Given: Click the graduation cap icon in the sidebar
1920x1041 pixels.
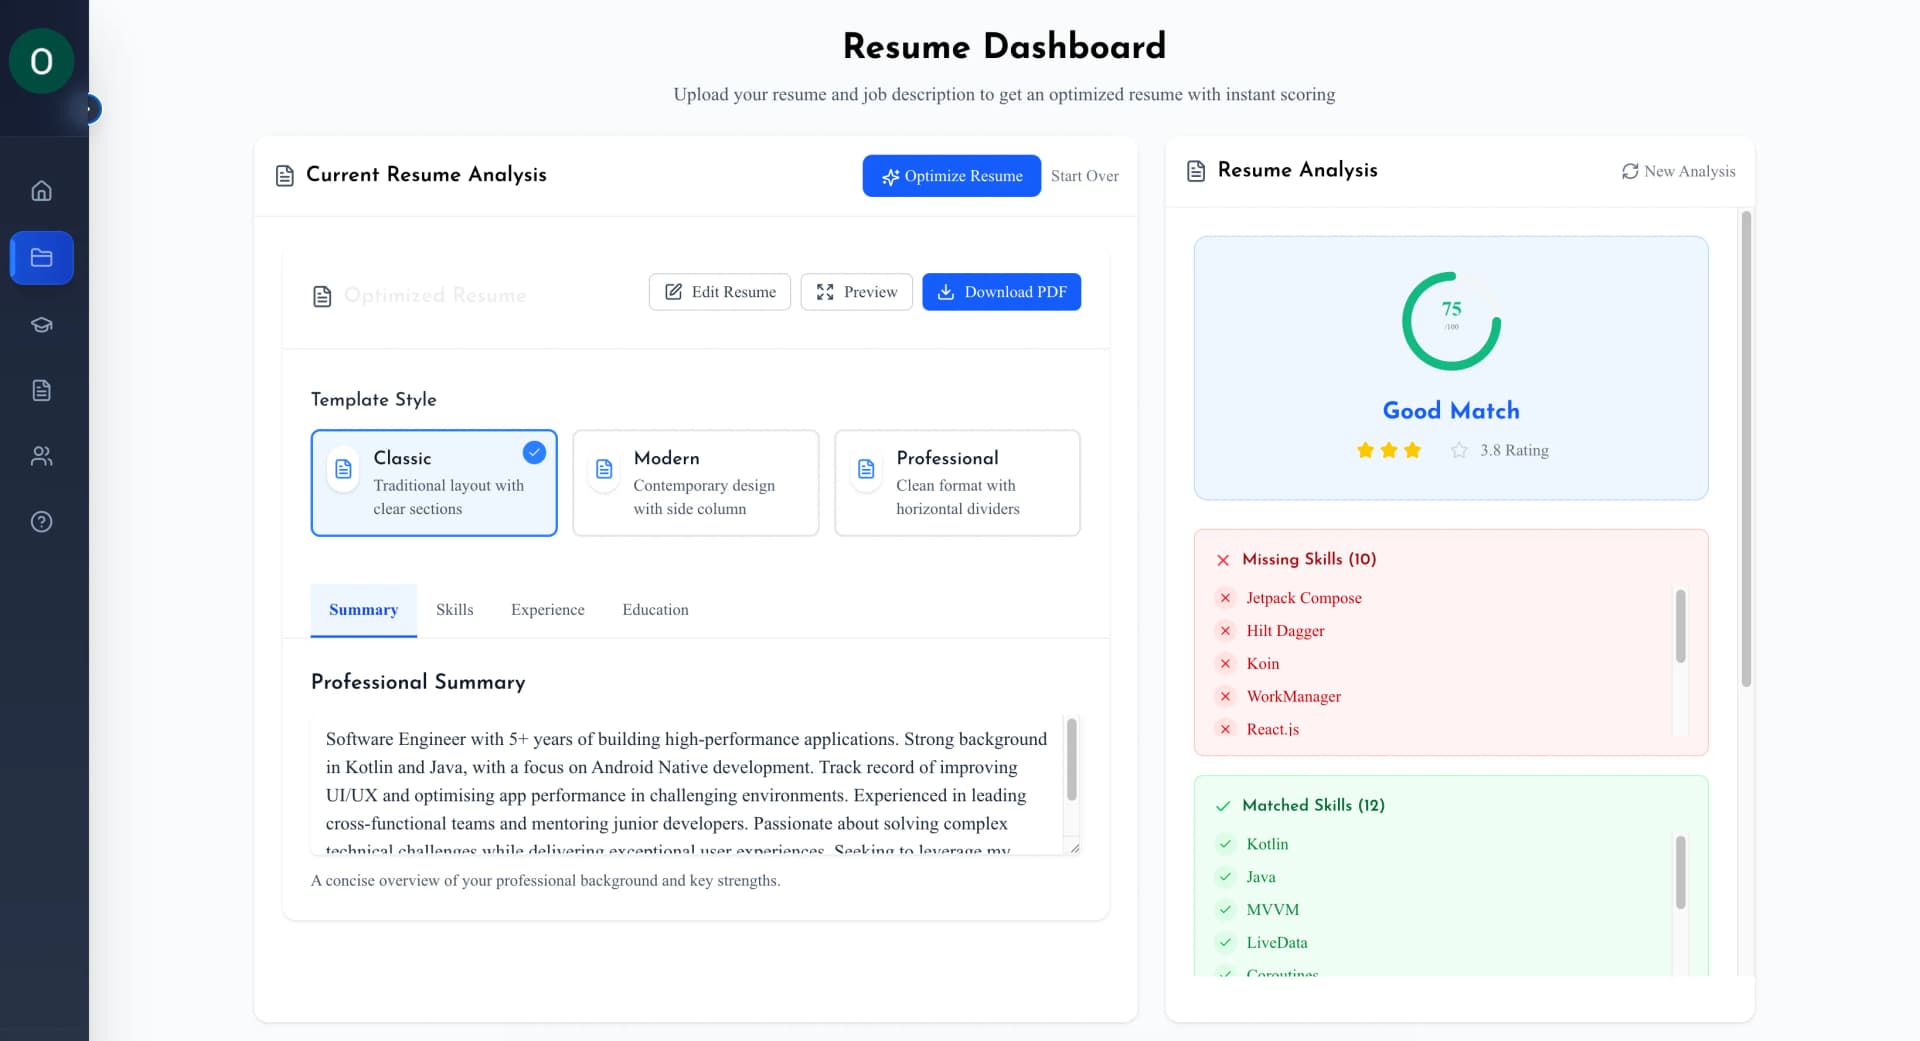Looking at the screenshot, I should 41,324.
